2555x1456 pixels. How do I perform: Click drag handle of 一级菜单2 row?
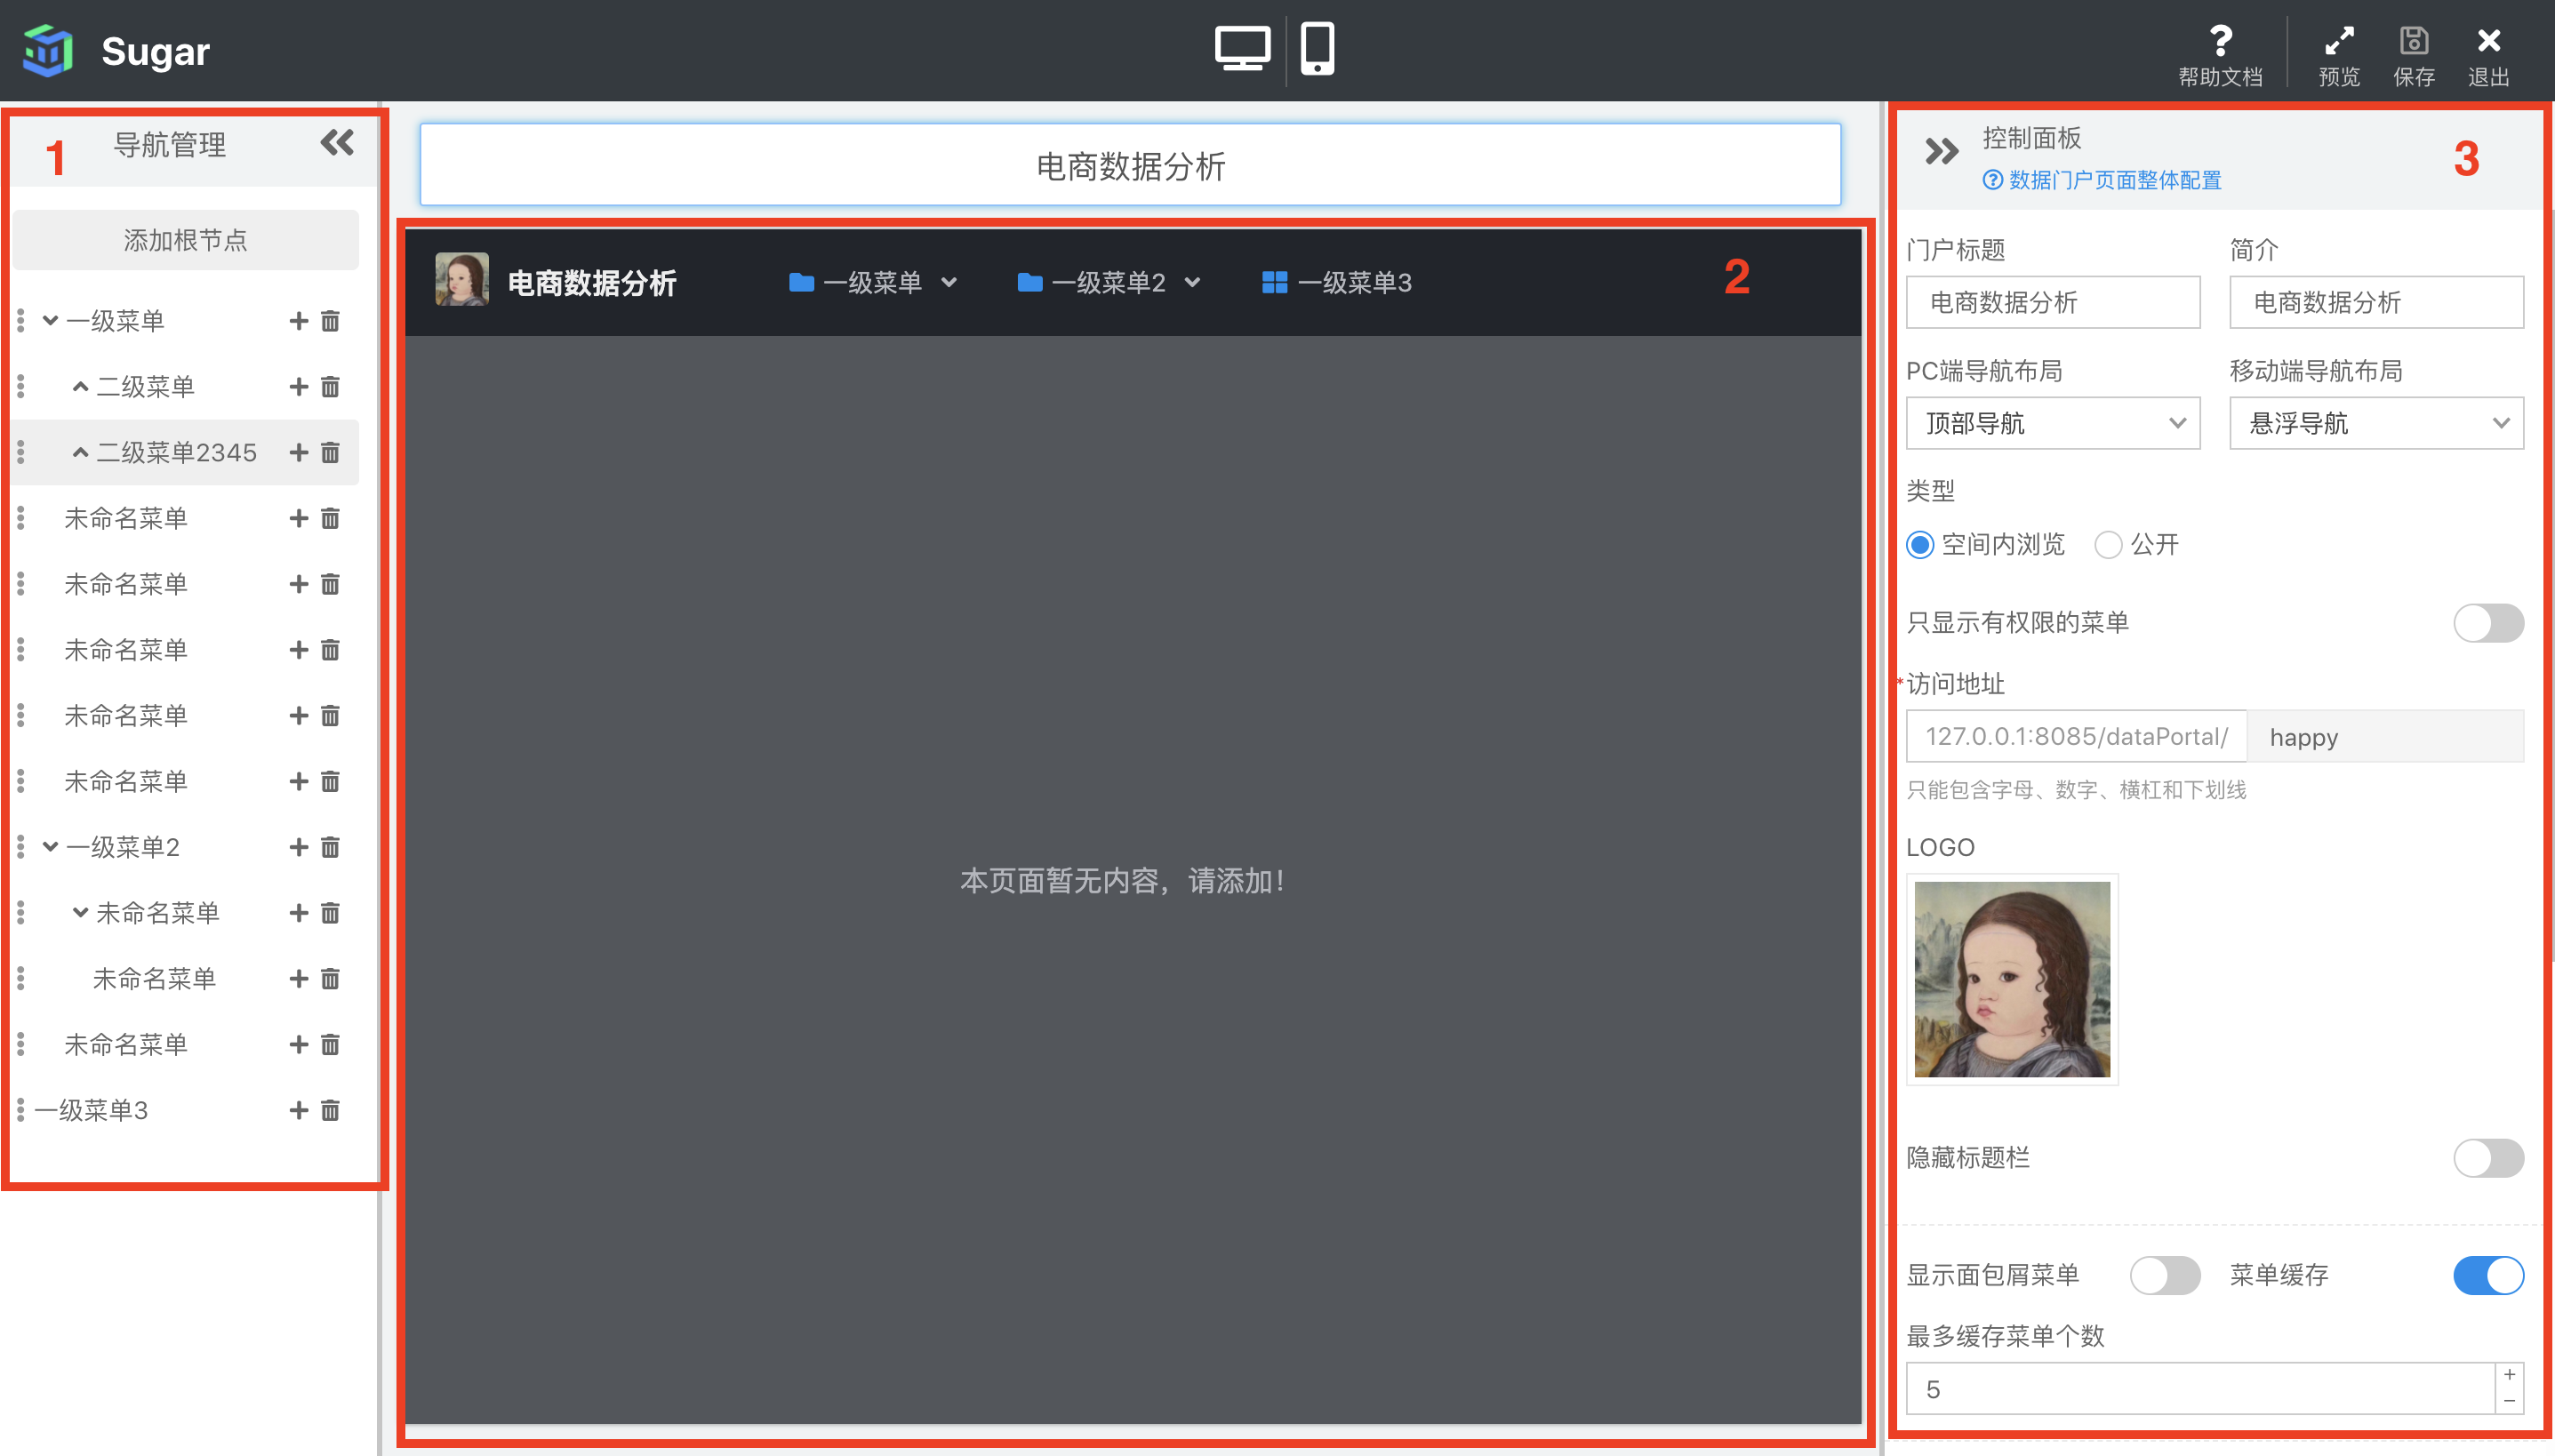coord(21,847)
